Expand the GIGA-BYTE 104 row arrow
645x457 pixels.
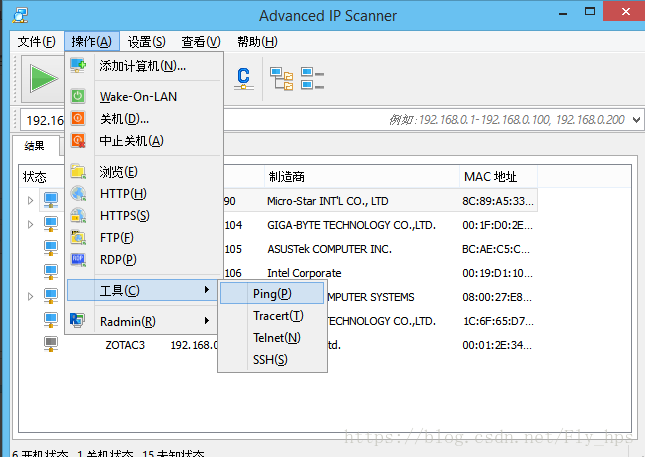30,225
